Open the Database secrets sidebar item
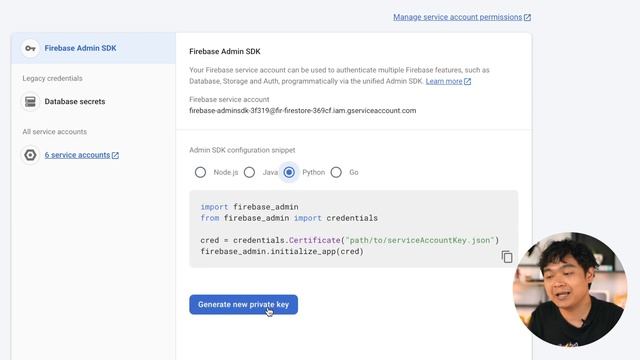This screenshot has width=640, height=360. pyautogui.click(x=75, y=102)
